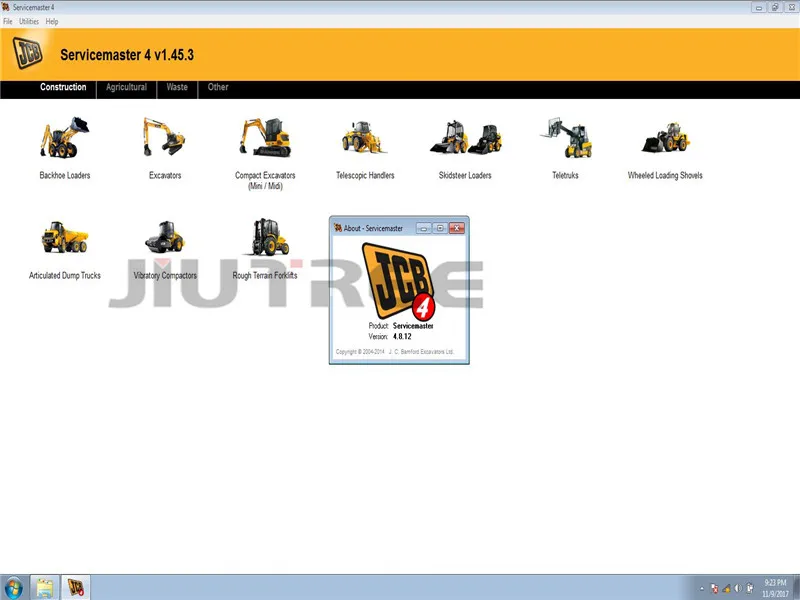800x600 pixels.
Task: Minimize the About - Servicemaster dialog
Action: point(423,228)
